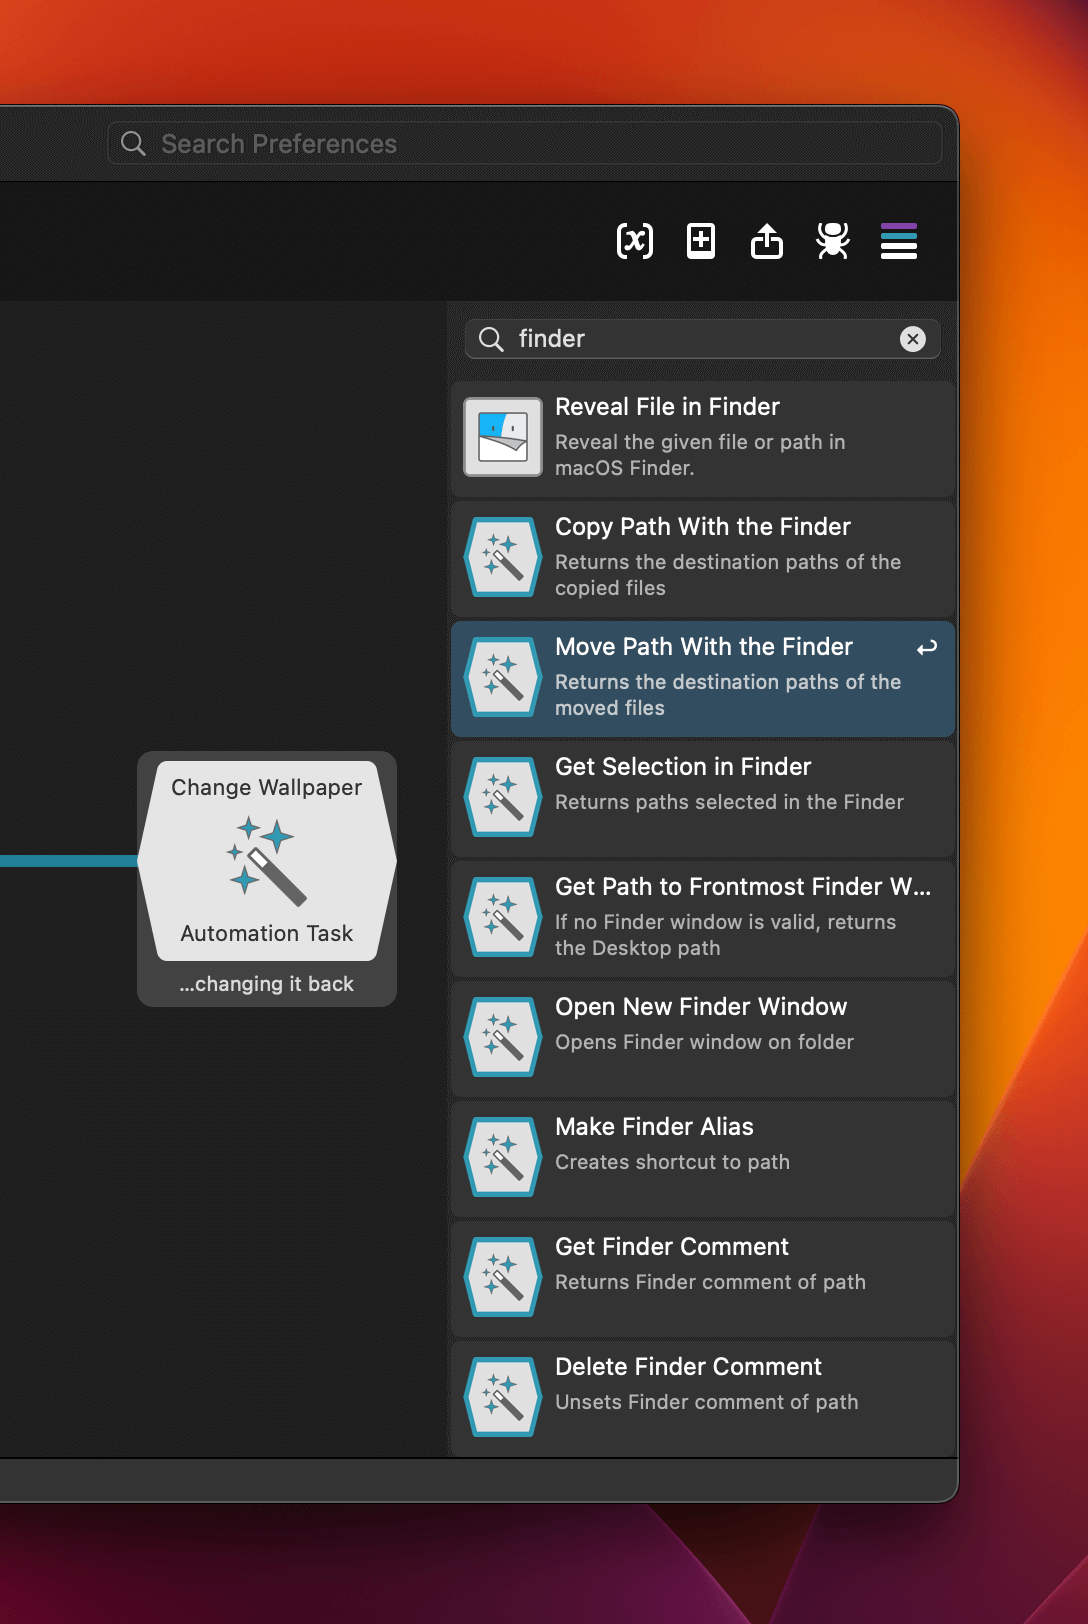Click the Get Path to Frontmost Finder icon
Image resolution: width=1088 pixels, height=1624 pixels.
pos(503,917)
